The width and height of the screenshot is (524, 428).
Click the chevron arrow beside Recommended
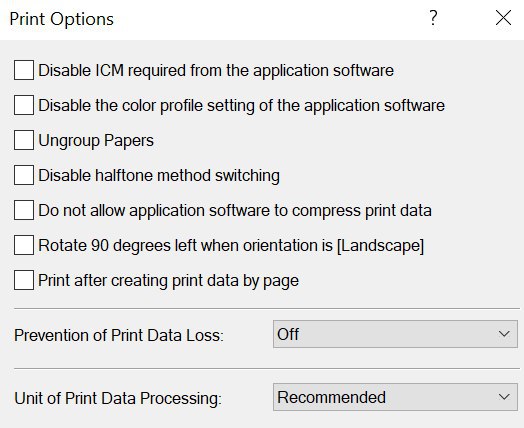tap(504, 397)
